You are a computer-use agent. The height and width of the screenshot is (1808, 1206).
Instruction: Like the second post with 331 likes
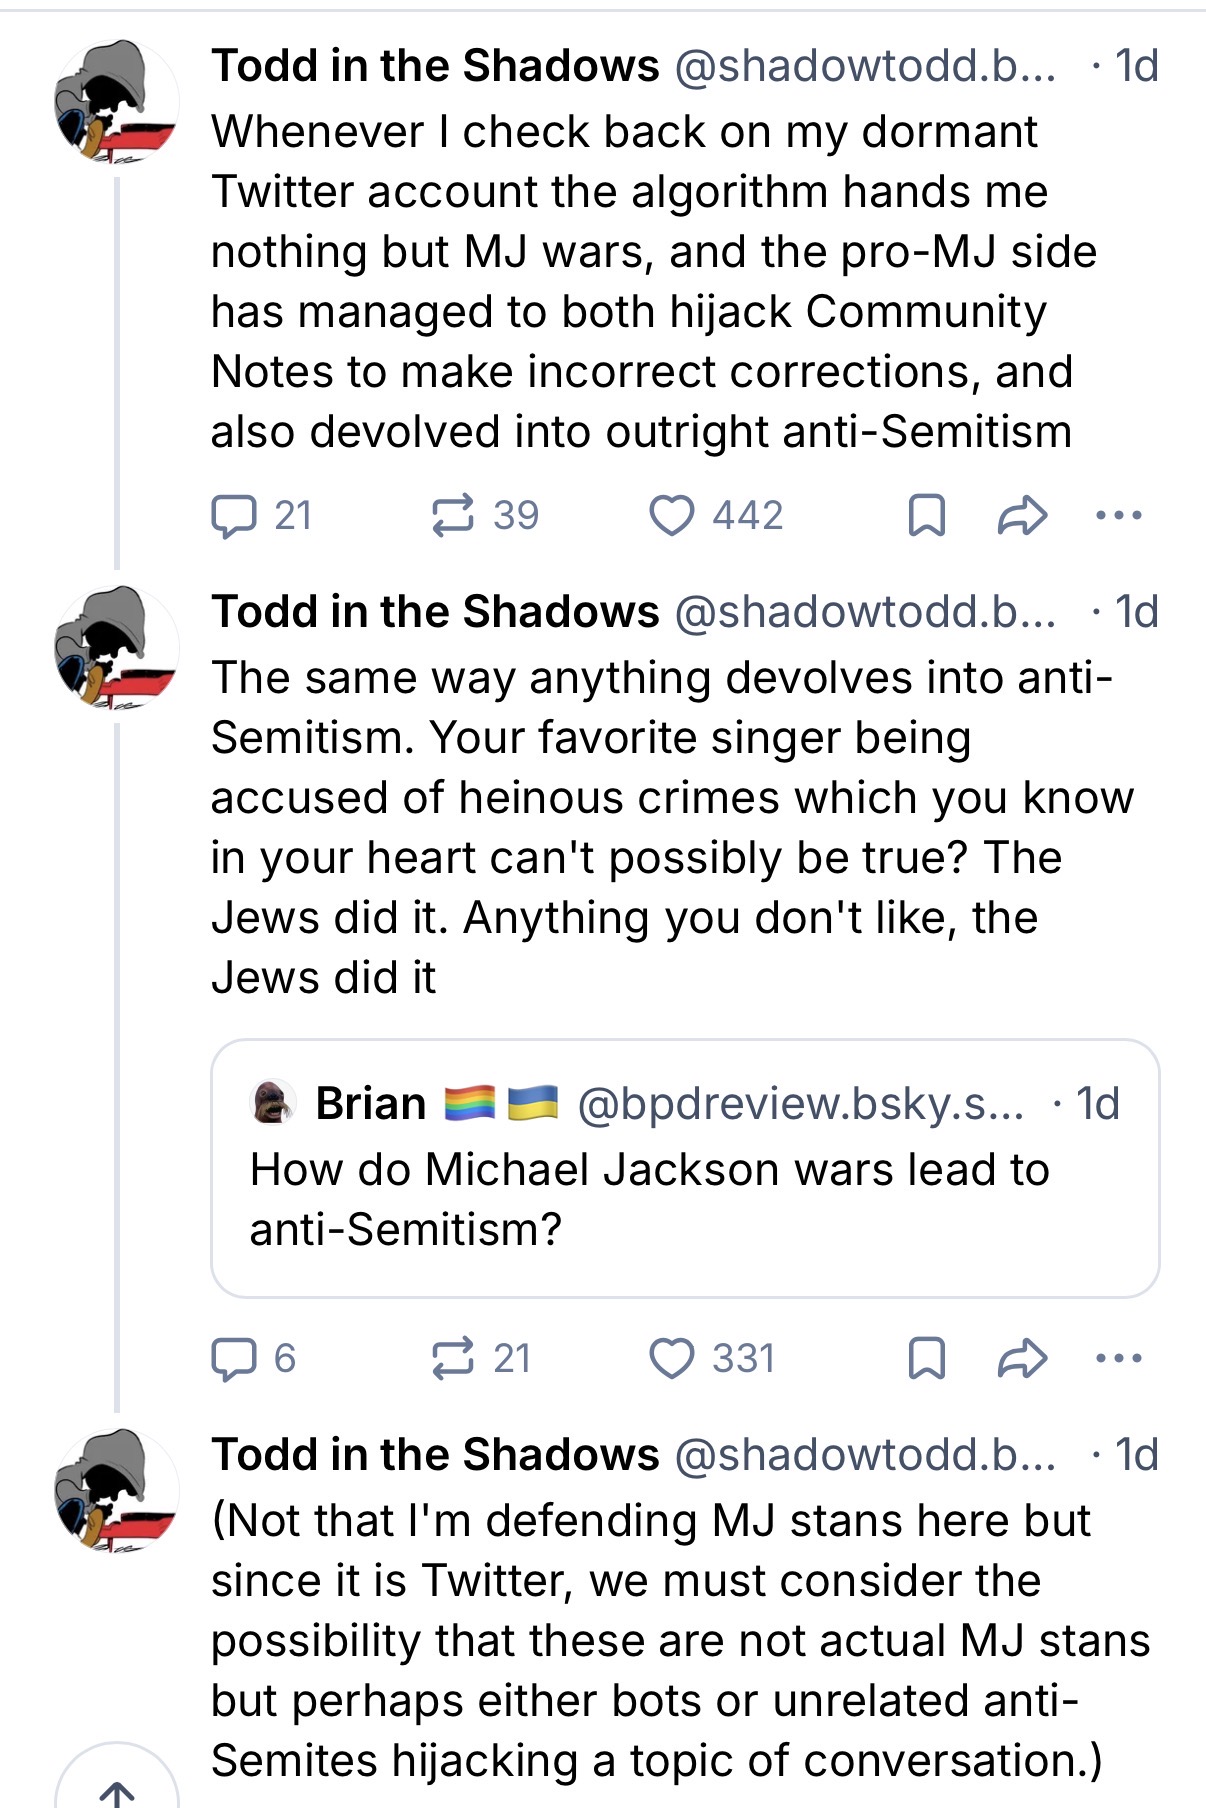[x=712, y=1359]
